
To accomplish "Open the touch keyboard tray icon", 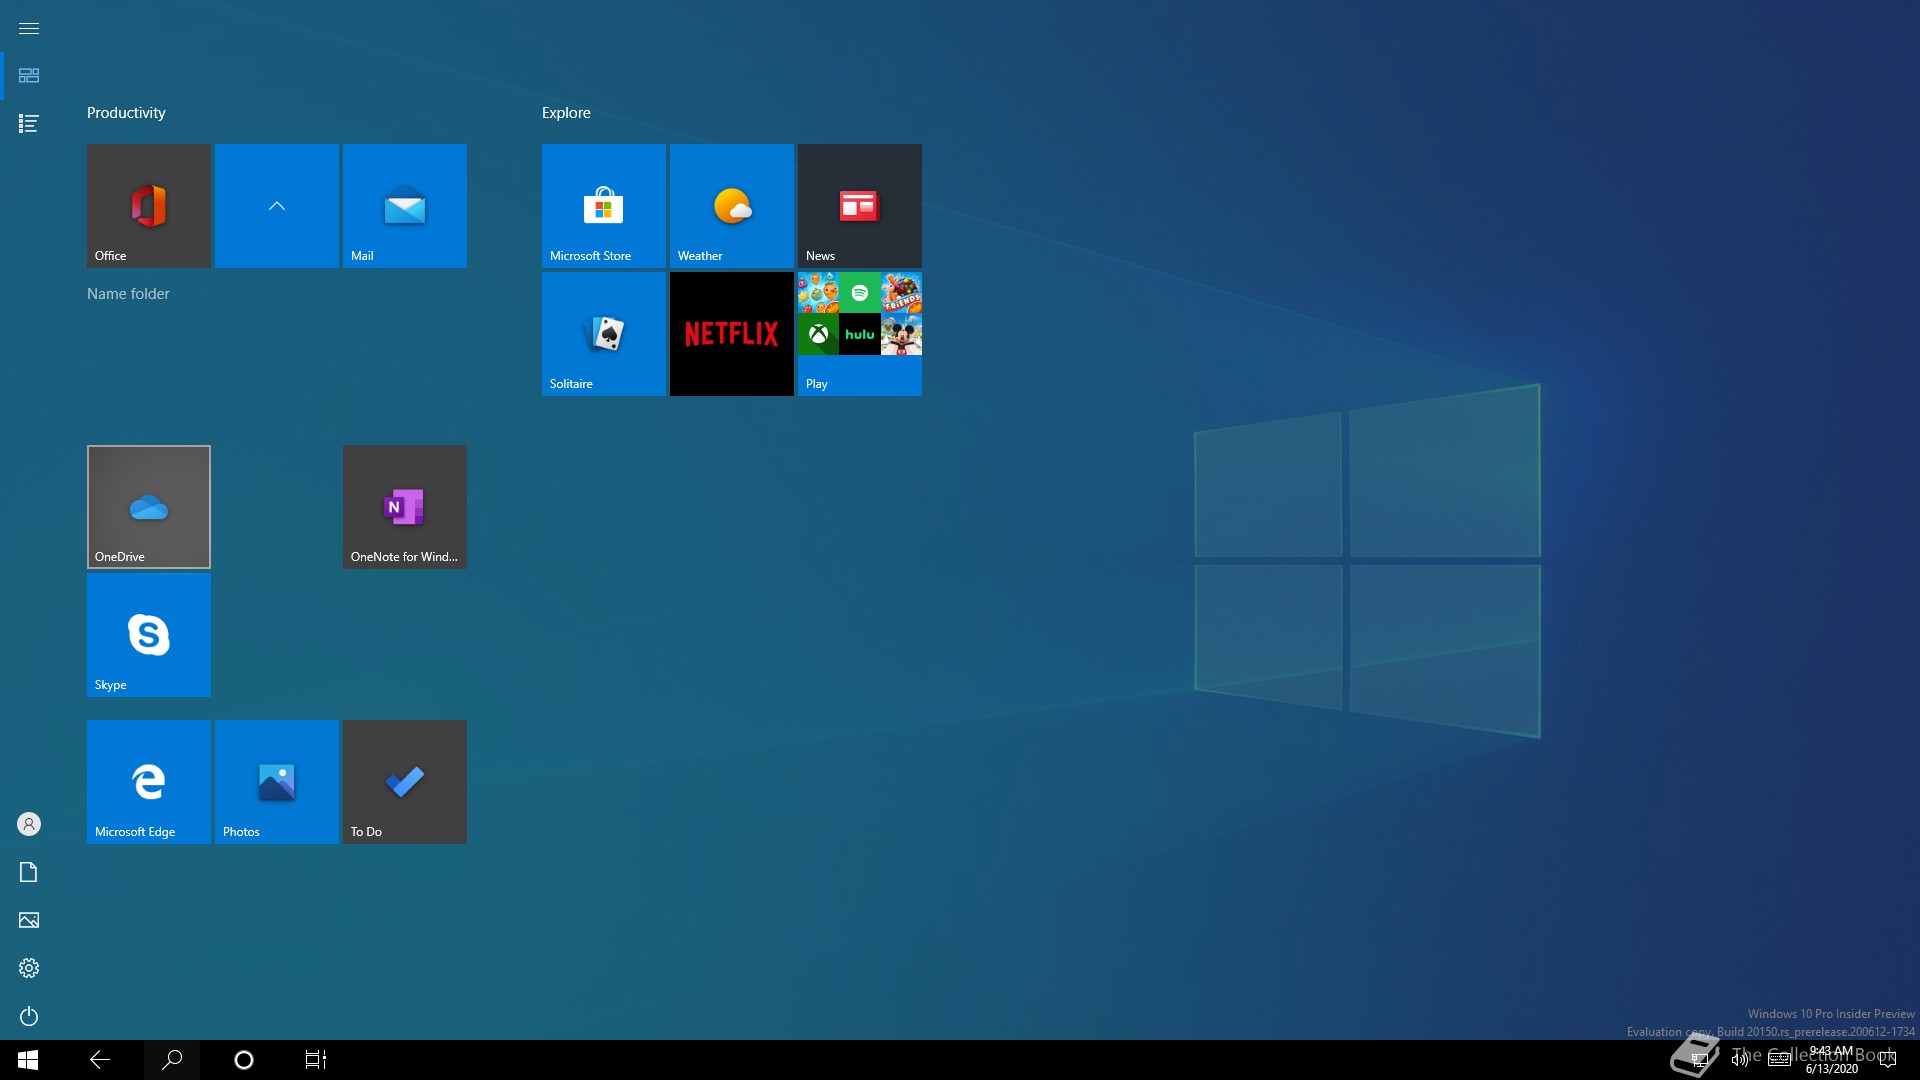I will click(1780, 1060).
